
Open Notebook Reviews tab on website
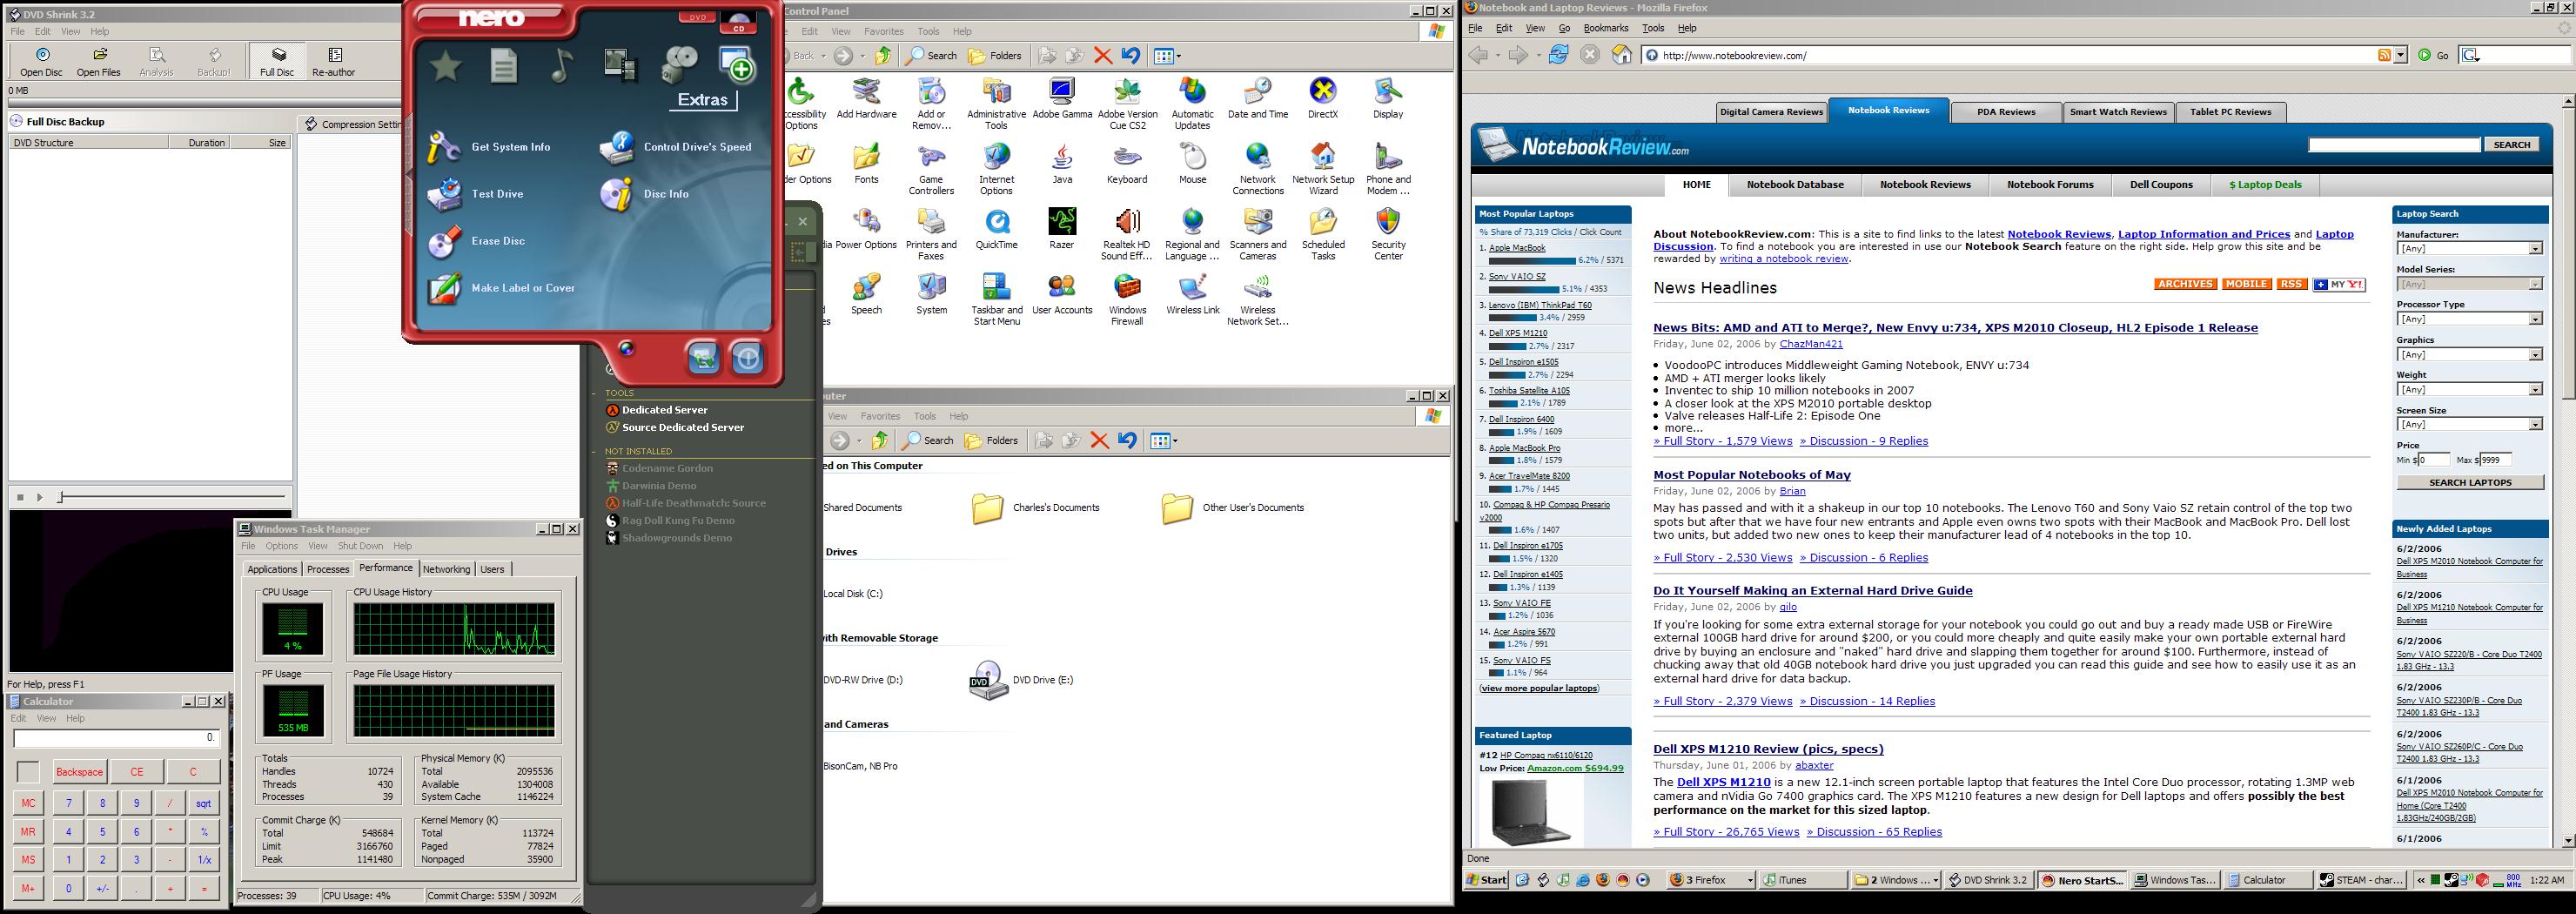coord(1888,110)
